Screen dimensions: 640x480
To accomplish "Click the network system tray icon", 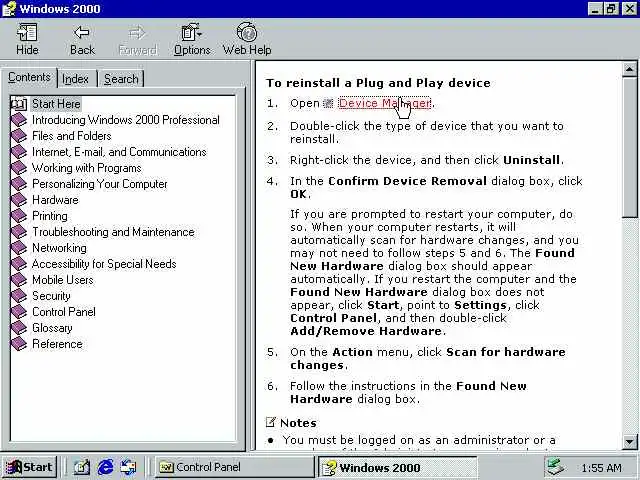I will click(x=556, y=467).
